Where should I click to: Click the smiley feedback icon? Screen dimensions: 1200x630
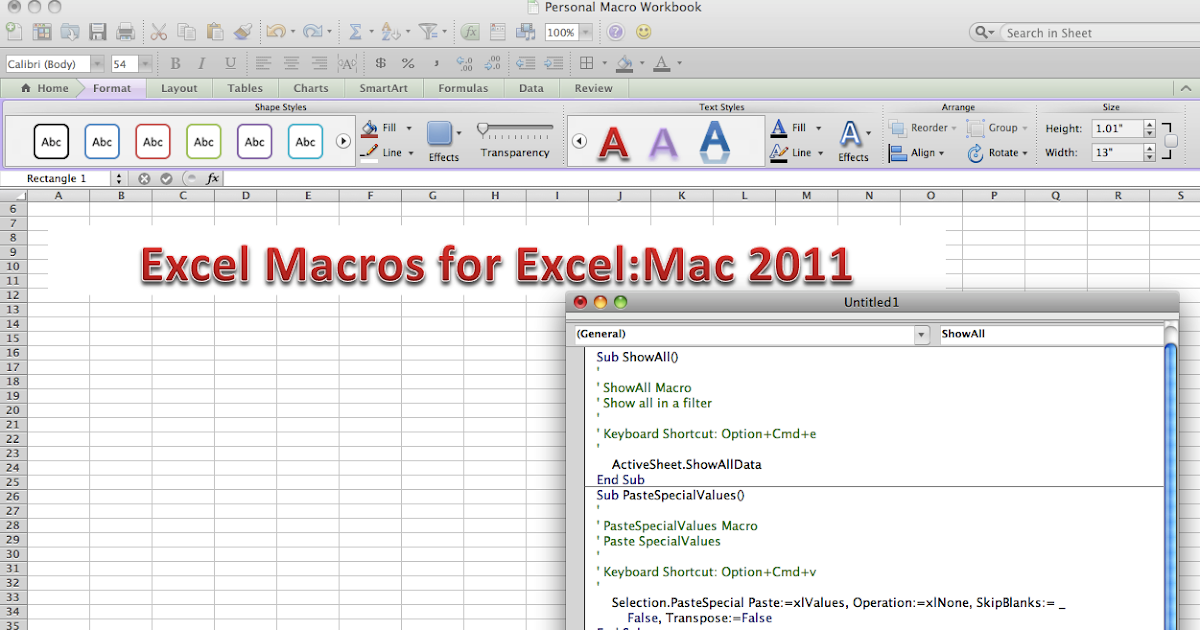644,32
